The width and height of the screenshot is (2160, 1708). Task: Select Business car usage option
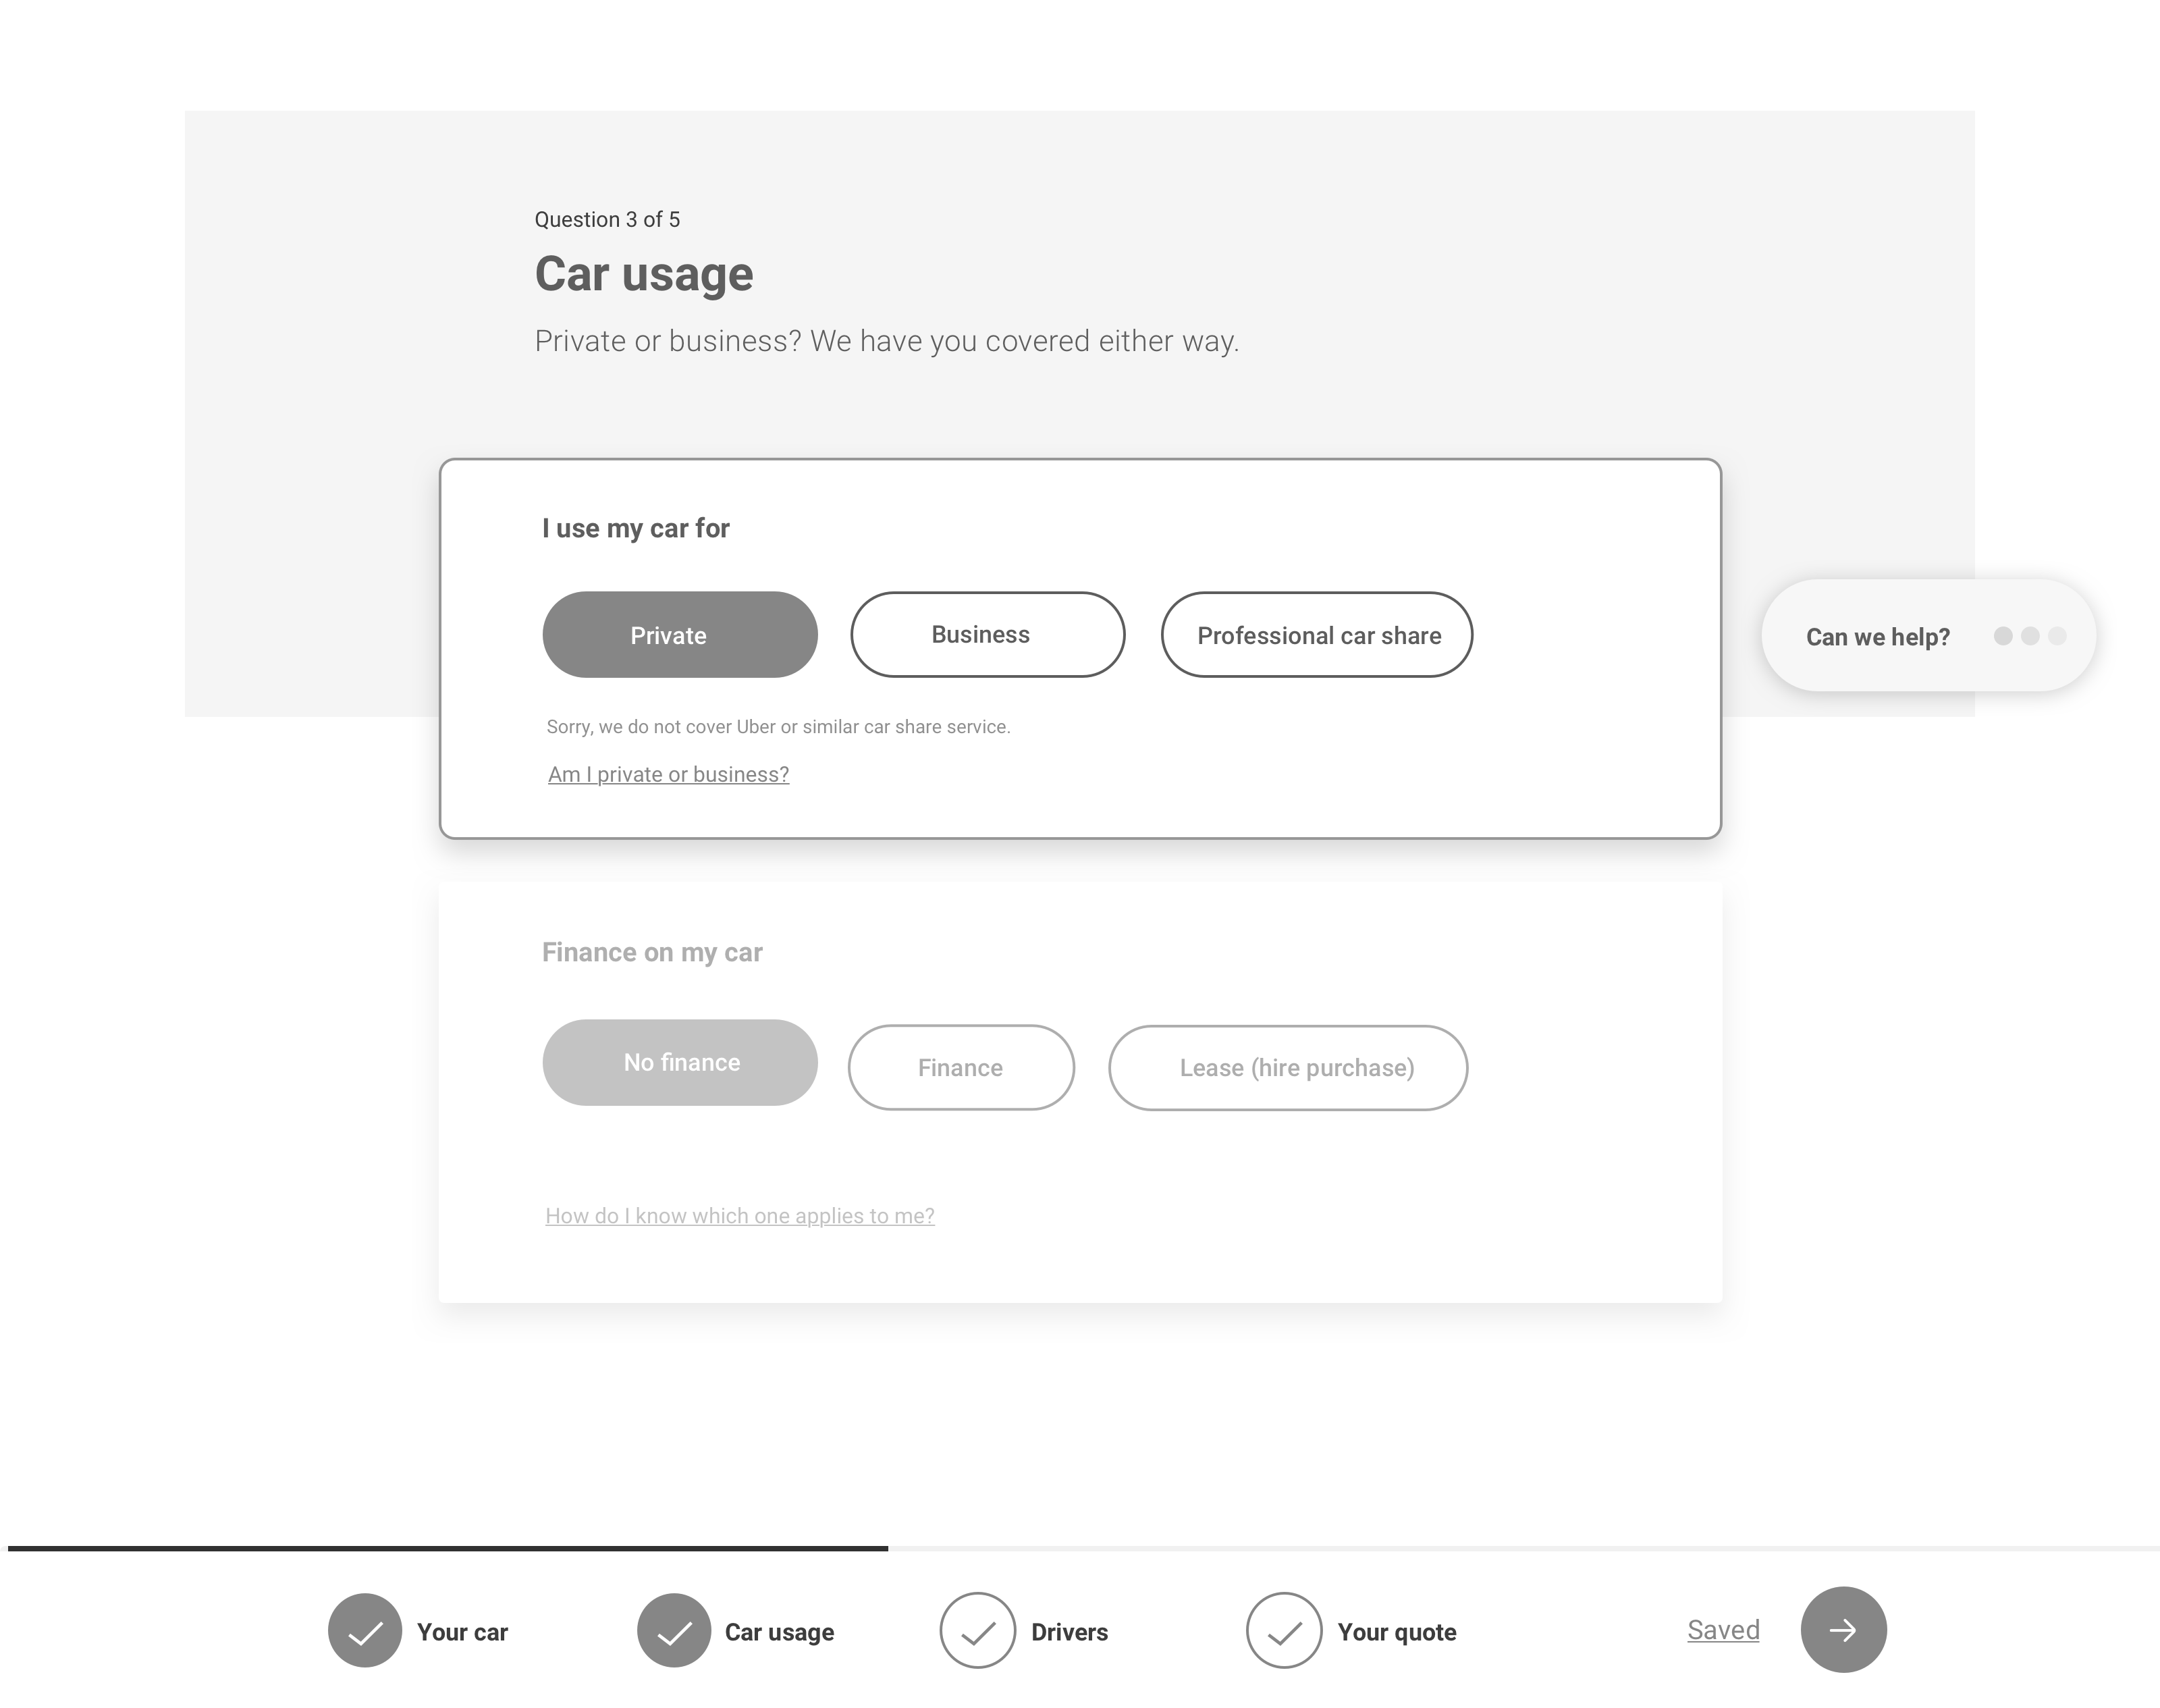point(987,634)
